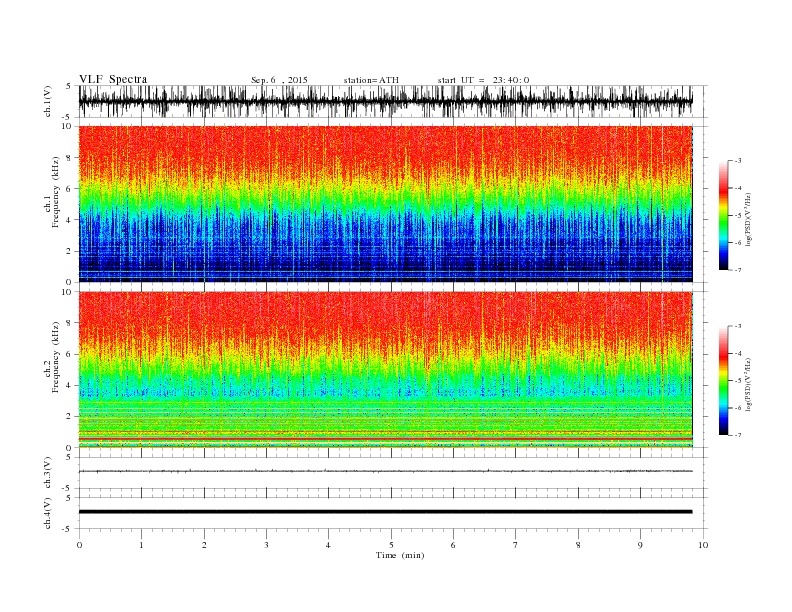The height and width of the screenshot is (612, 792).
Task: Click the "station=ATH" header label
Action: click(x=371, y=80)
